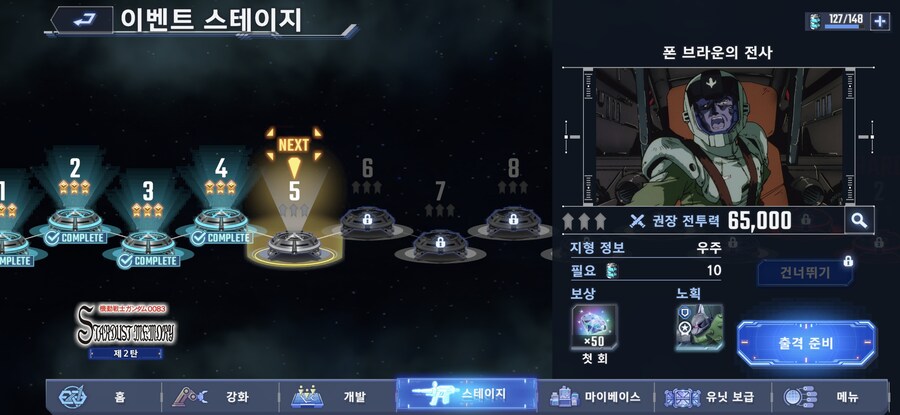
Task: Tap locked stage 8 node
Action: click(x=513, y=220)
